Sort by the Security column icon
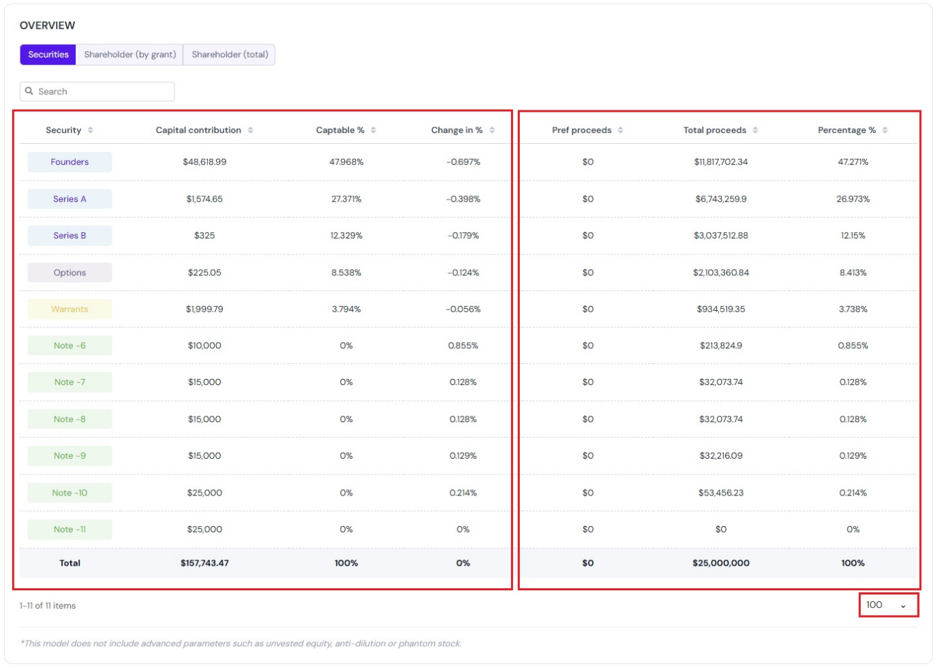 (90, 130)
